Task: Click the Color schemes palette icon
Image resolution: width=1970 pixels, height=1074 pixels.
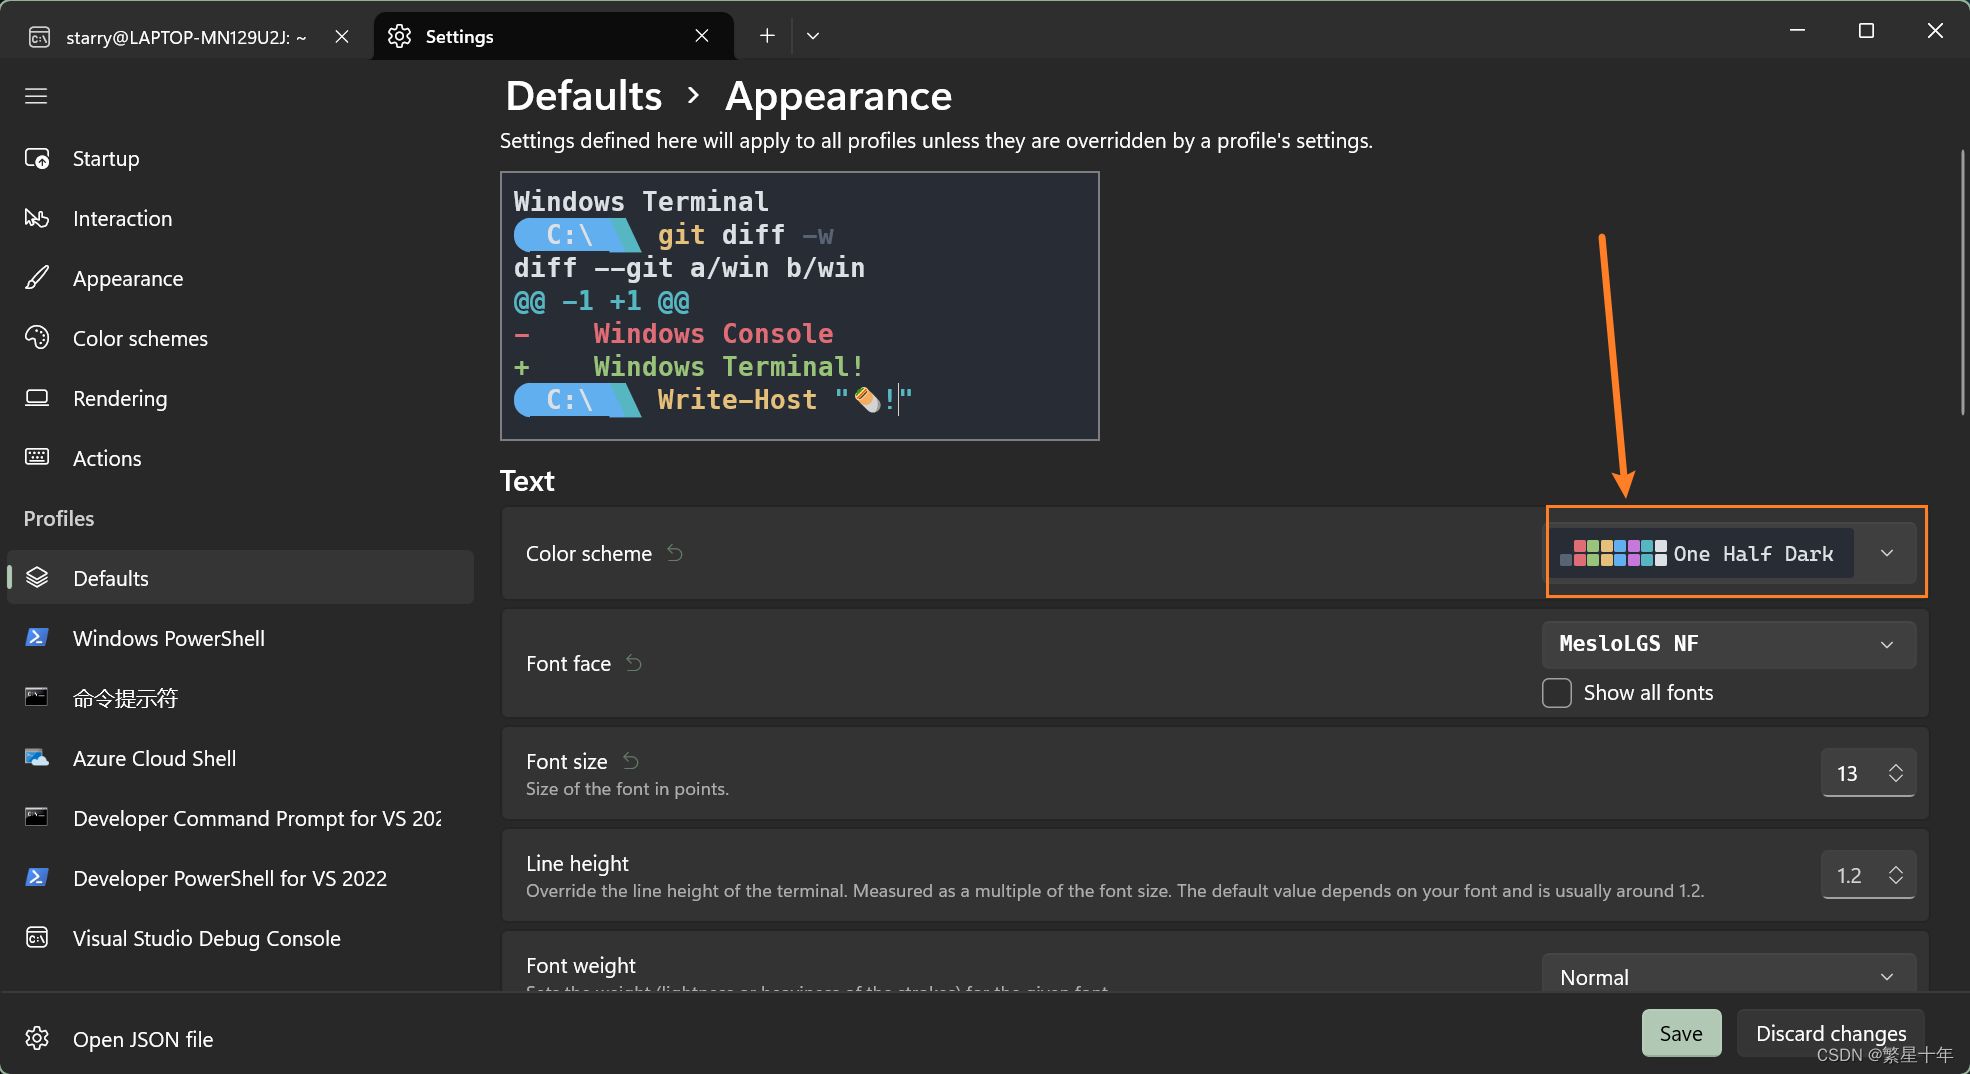Action: pos(37,338)
